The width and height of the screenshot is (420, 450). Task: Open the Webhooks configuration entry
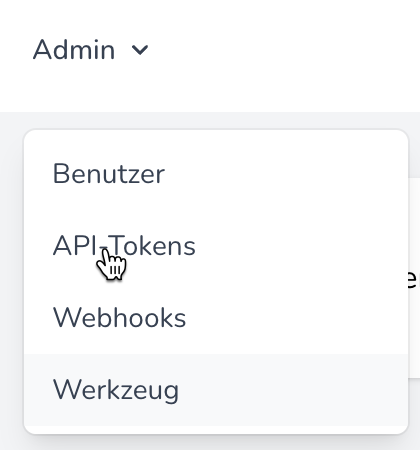(x=119, y=318)
